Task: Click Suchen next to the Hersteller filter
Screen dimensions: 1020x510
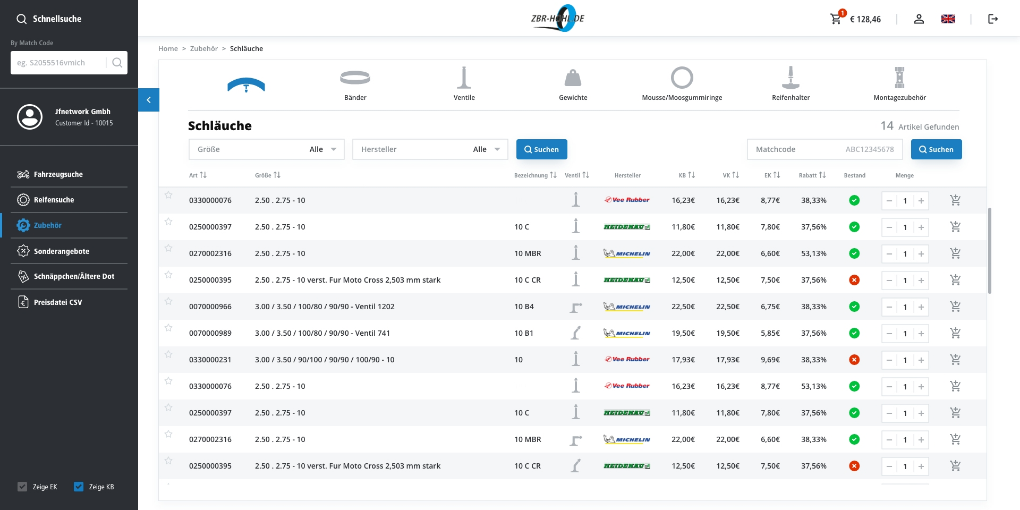Action: (x=541, y=149)
